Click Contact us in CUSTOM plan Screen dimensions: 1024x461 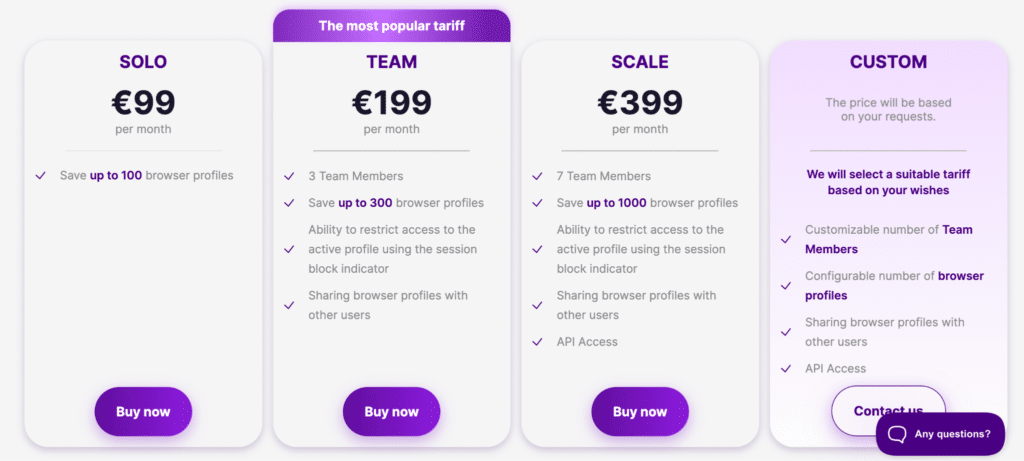[888, 411]
